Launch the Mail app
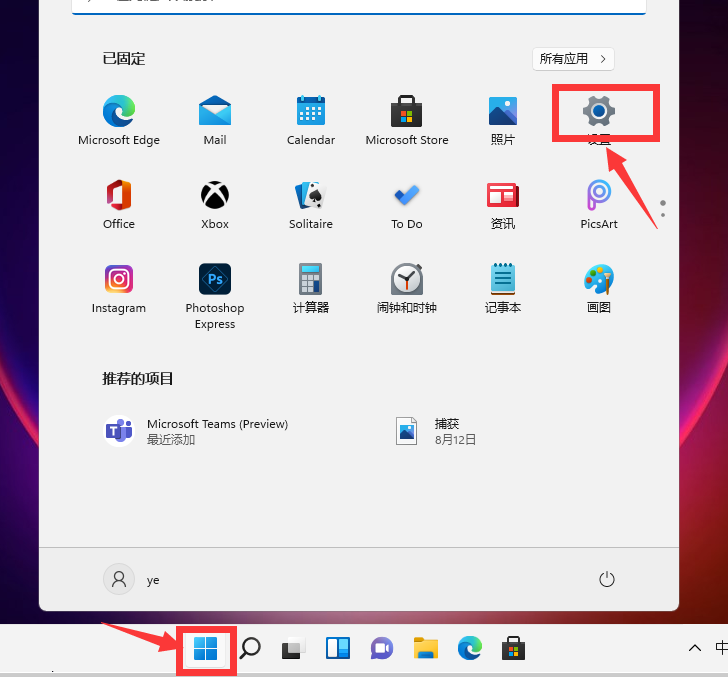The image size is (728, 677). click(215, 120)
